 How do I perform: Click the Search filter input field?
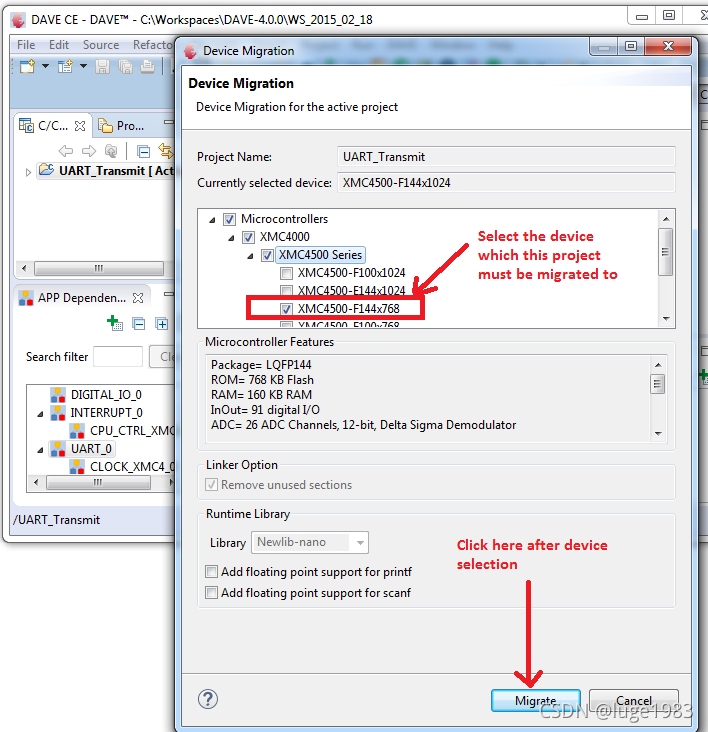[x=118, y=357]
